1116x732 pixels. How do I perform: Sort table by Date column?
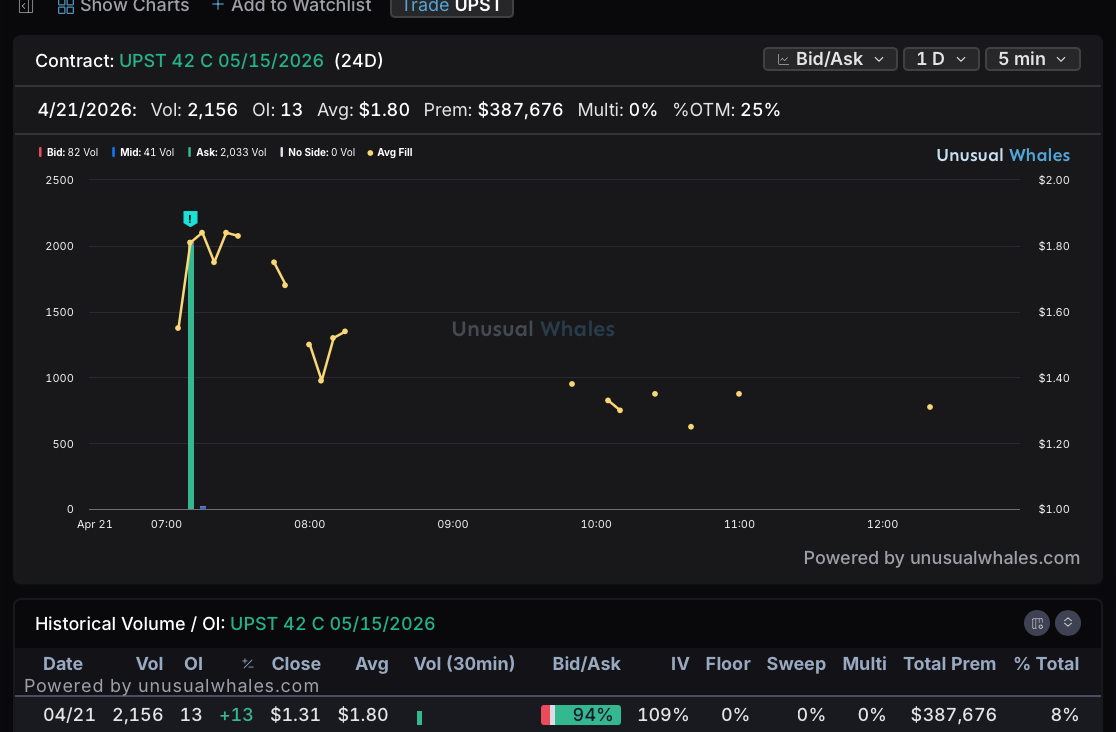tap(63, 664)
